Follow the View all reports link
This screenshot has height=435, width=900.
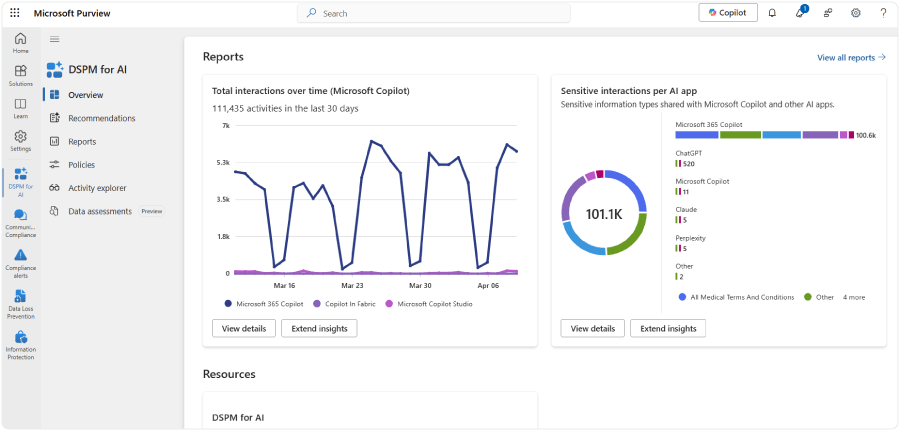coord(851,57)
